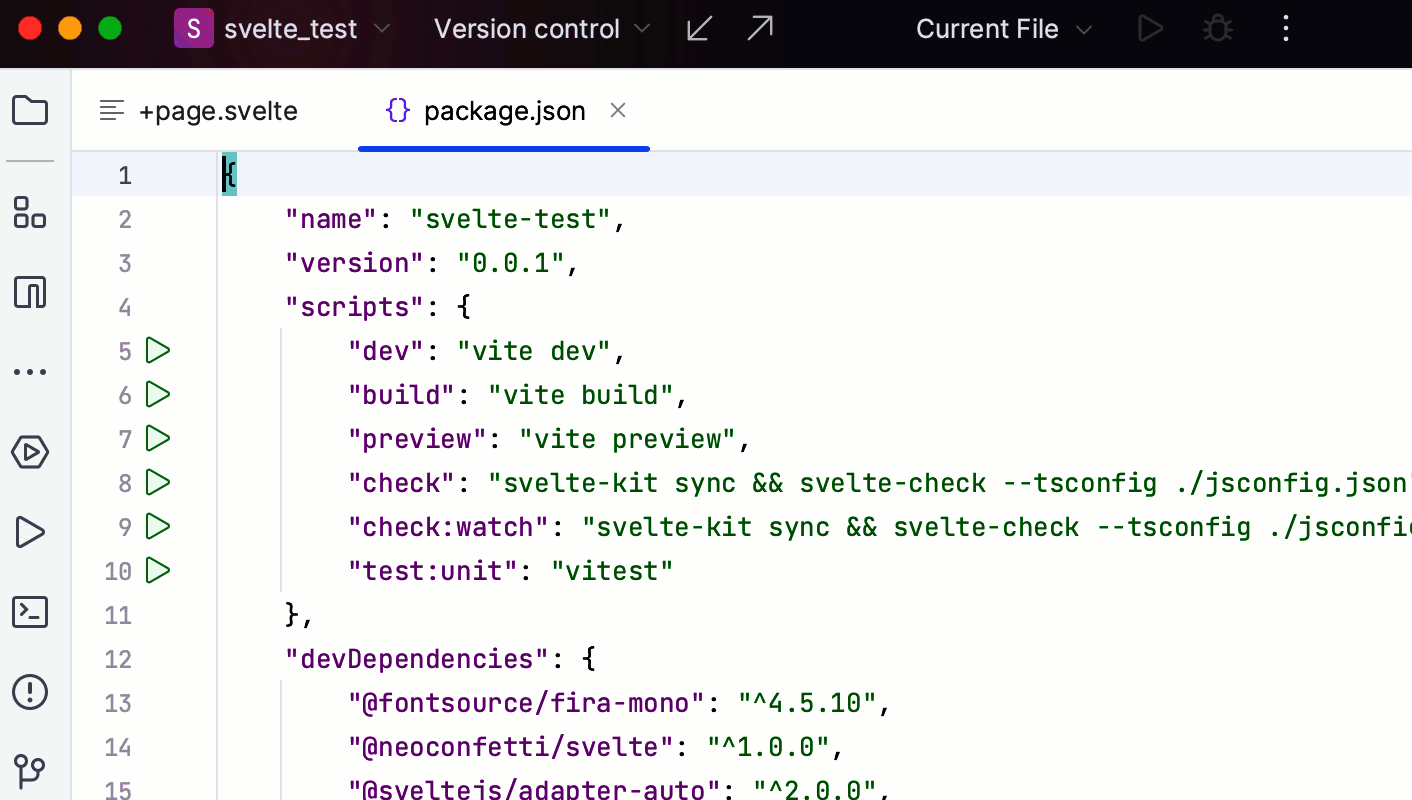
Task: Open the Bookmarks tool window icon
Action: (x=30, y=292)
